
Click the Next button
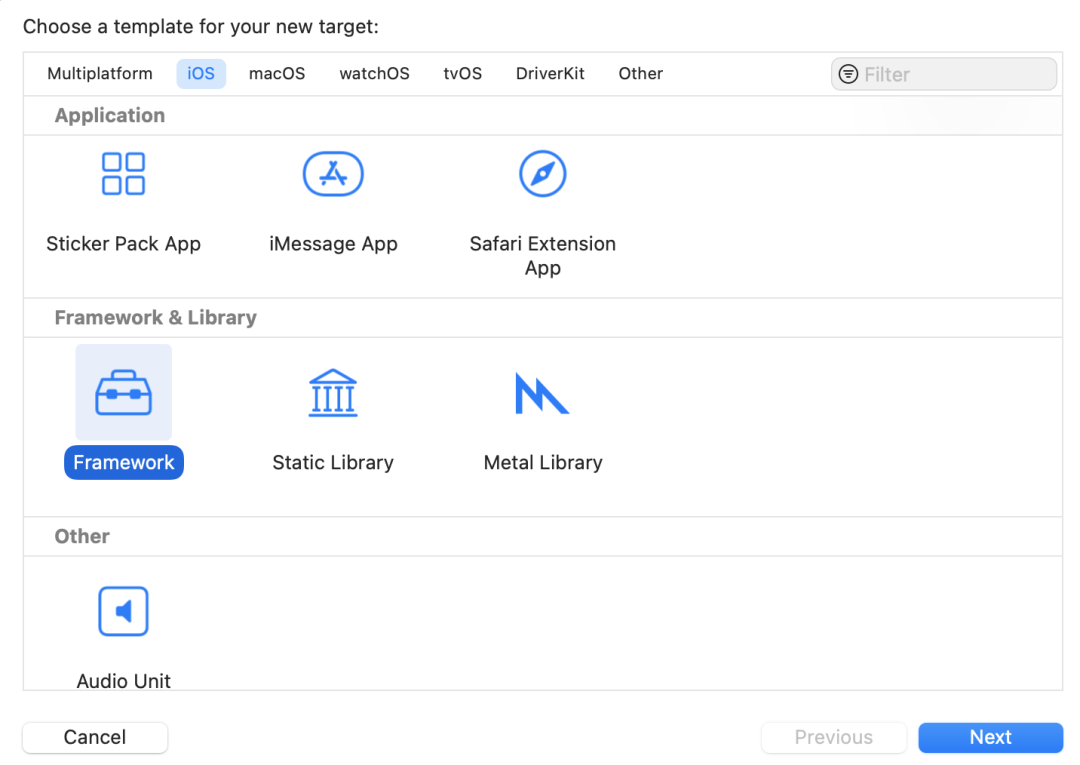(990, 737)
